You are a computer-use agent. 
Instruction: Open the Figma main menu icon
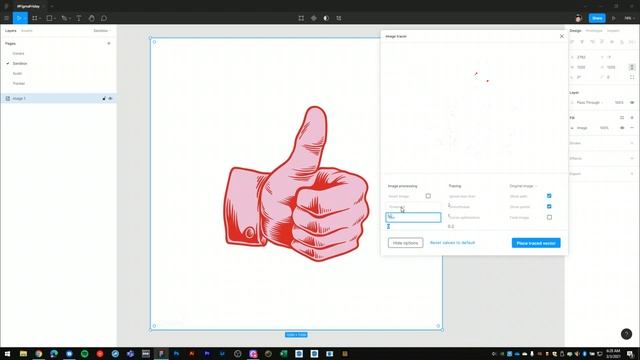tap(7, 18)
